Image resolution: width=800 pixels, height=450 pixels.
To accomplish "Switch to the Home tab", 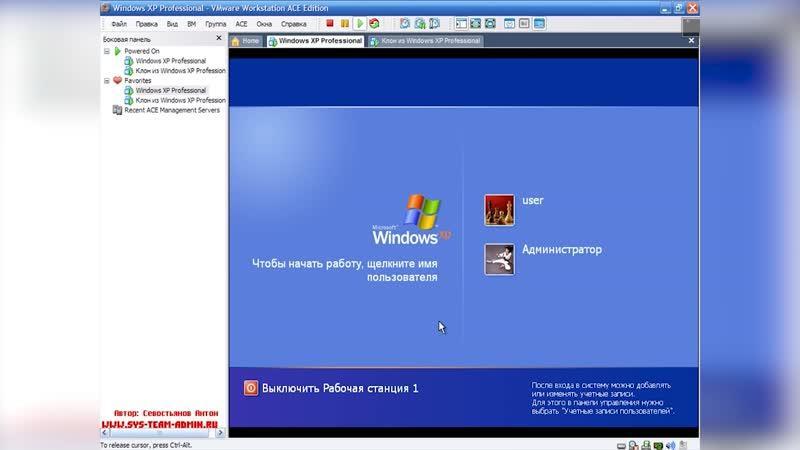I will pyautogui.click(x=245, y=41).
